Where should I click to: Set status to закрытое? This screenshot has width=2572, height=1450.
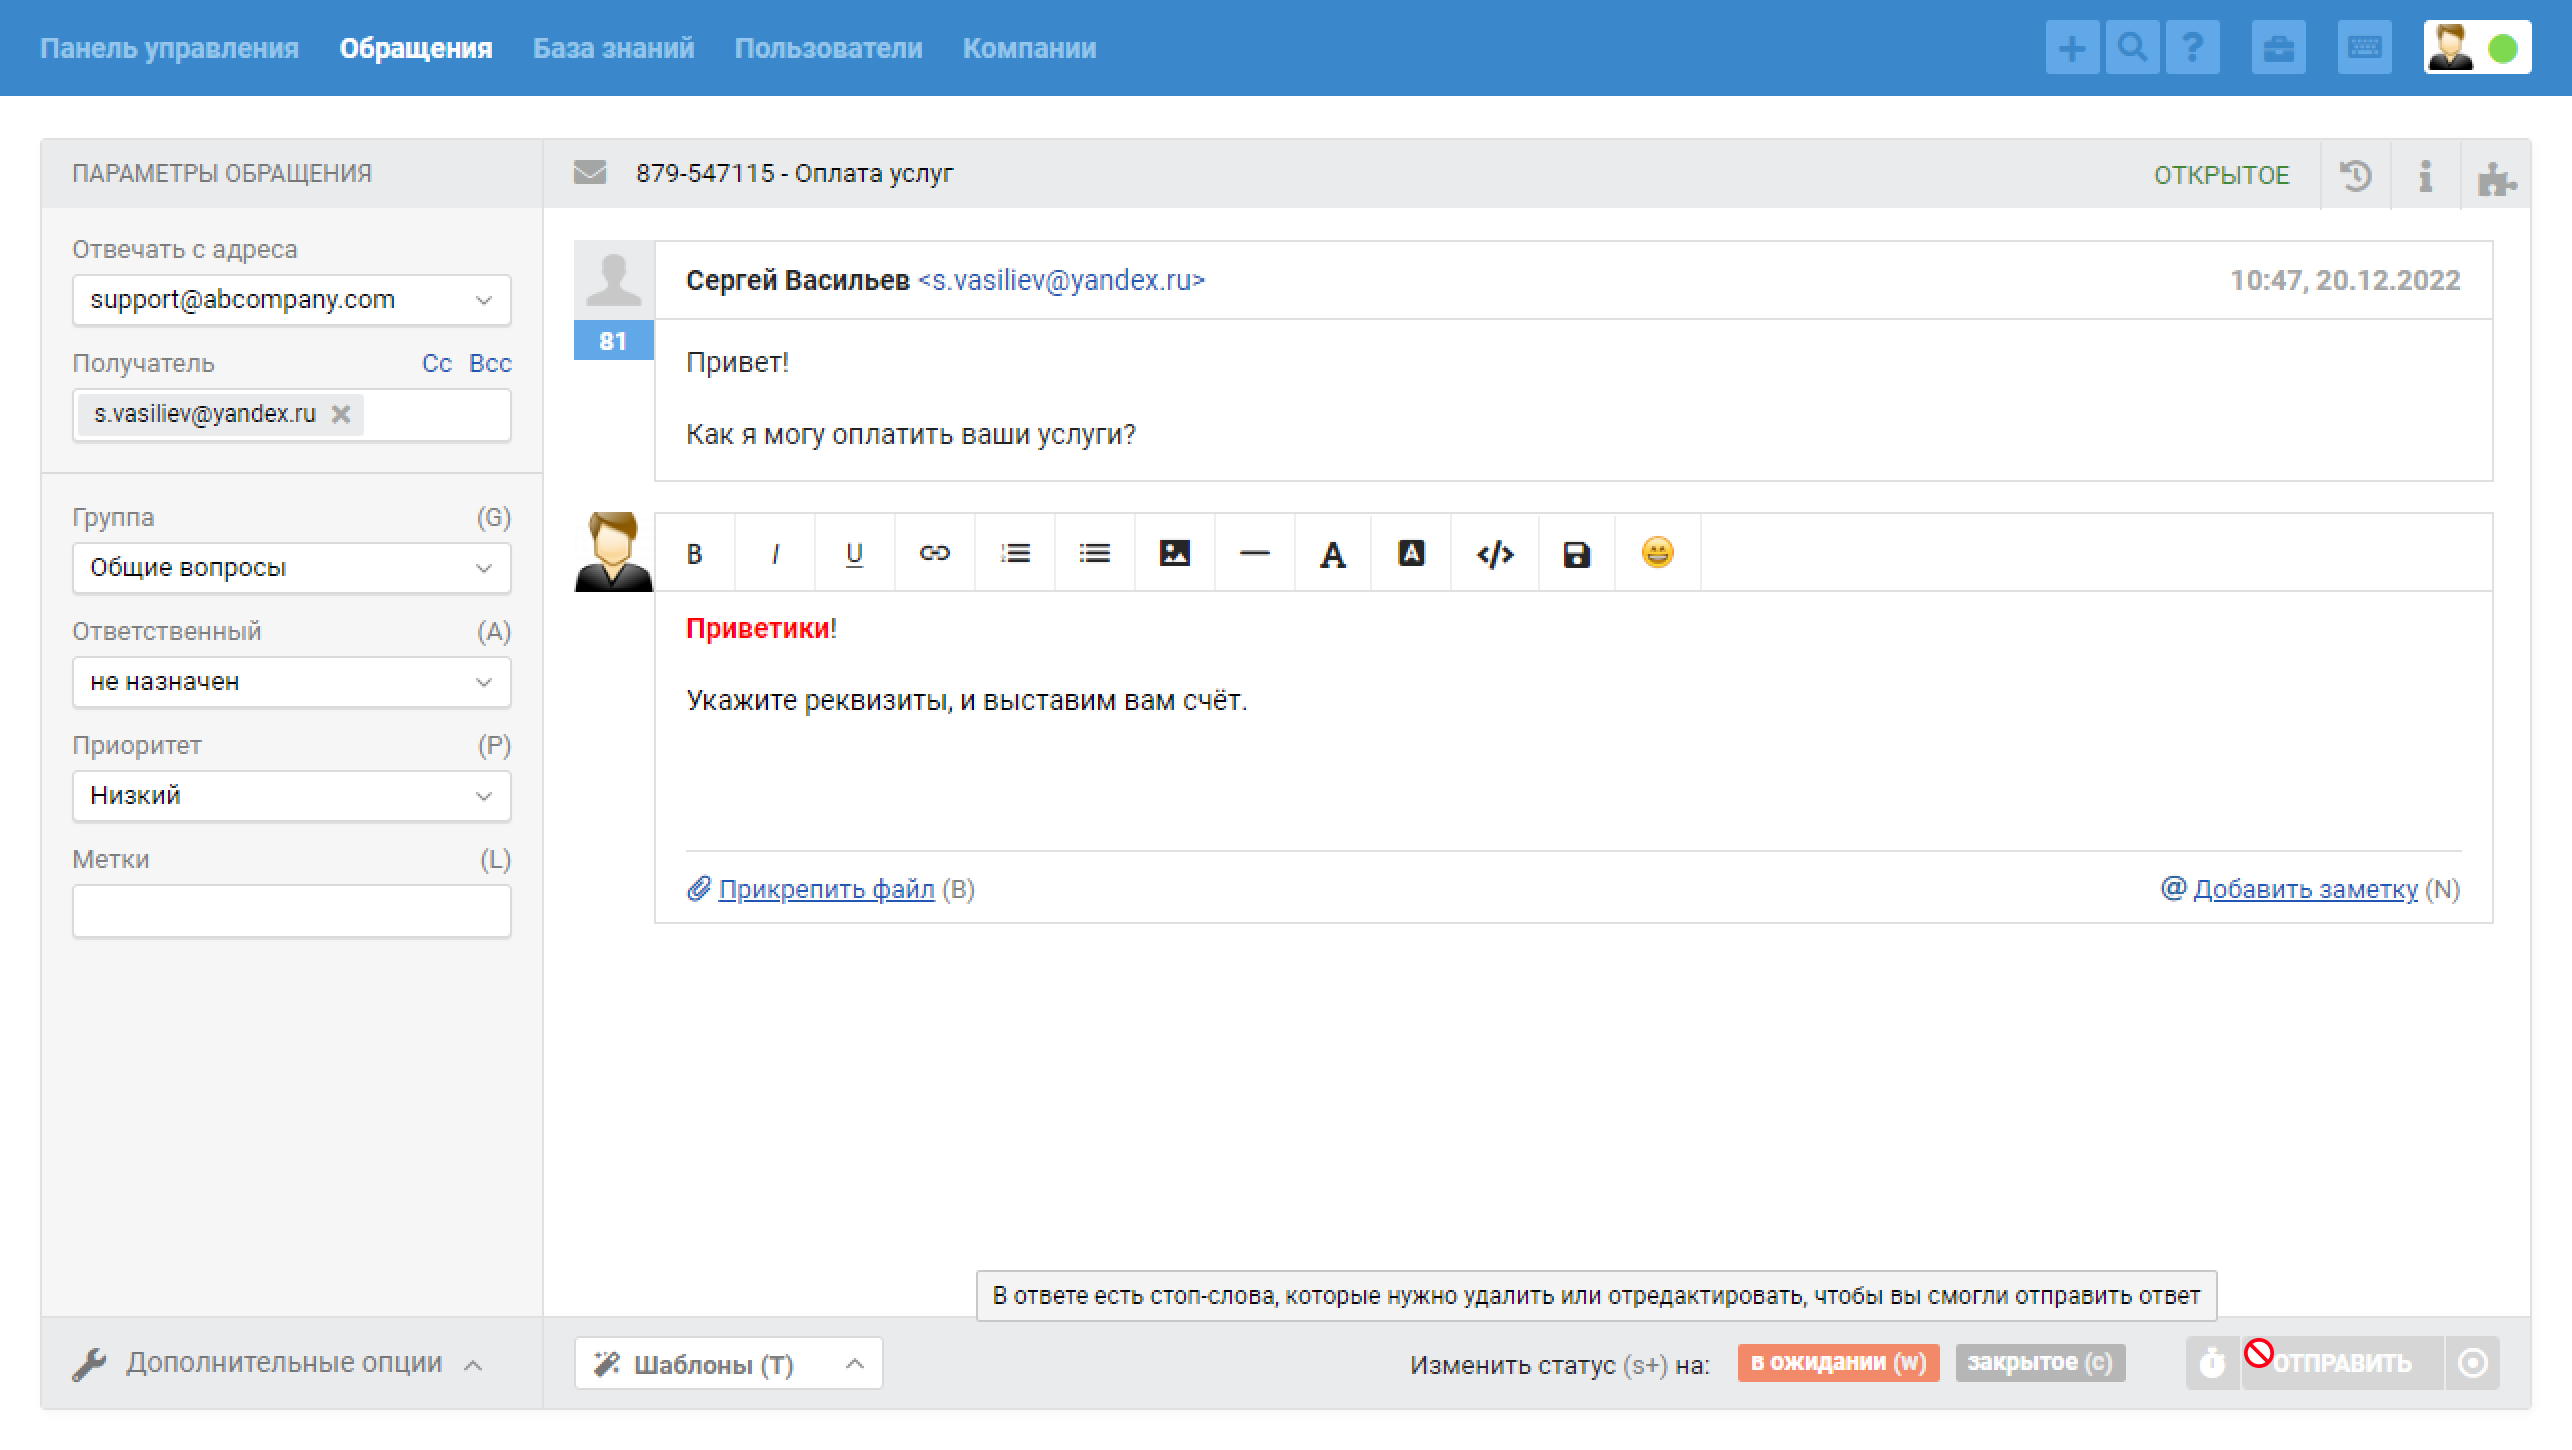click(2040, 1363)
